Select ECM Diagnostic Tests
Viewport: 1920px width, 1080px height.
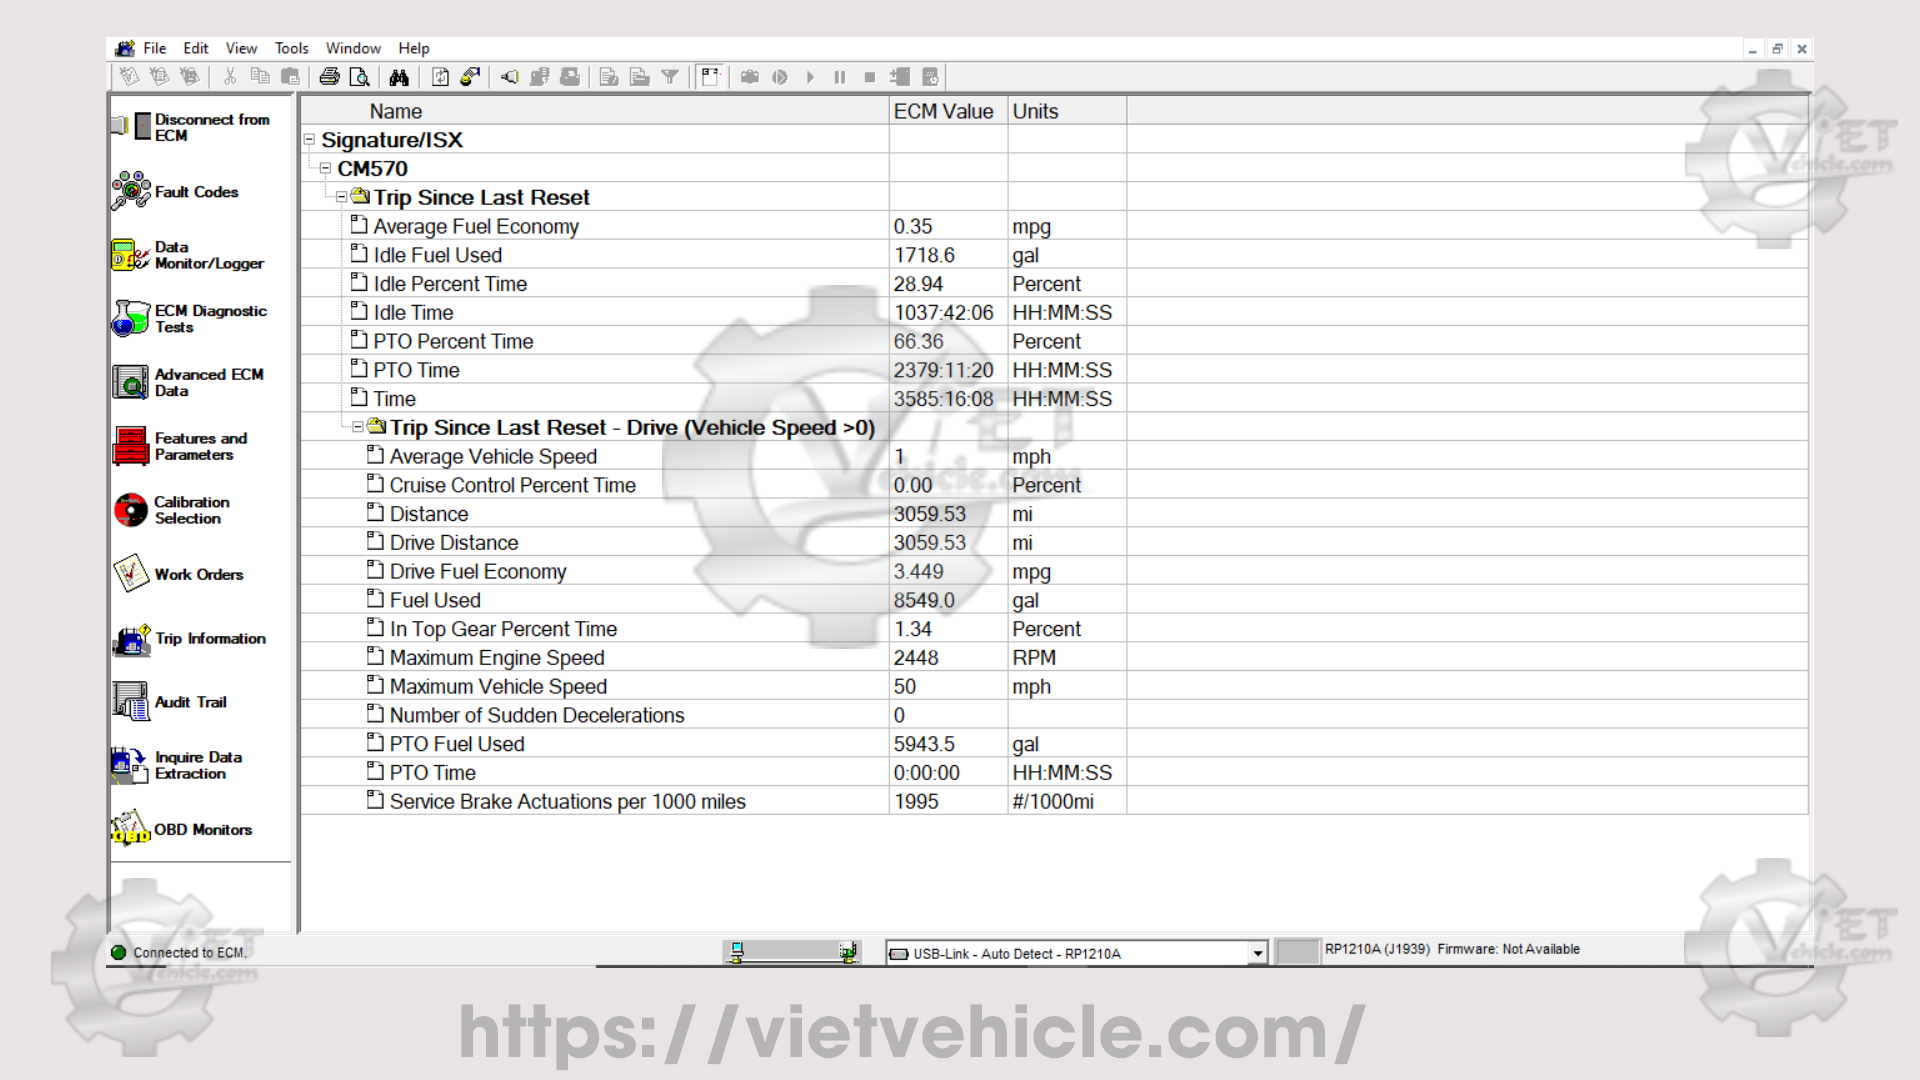pyautogui.click(x=209, y=319)
